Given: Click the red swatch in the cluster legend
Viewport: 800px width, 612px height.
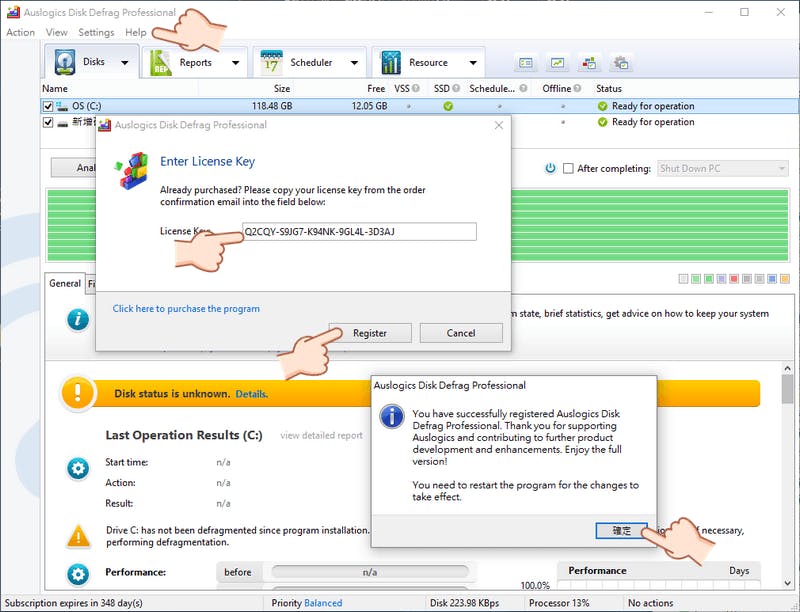Looking at the screenshot, I should click(735, 279).
